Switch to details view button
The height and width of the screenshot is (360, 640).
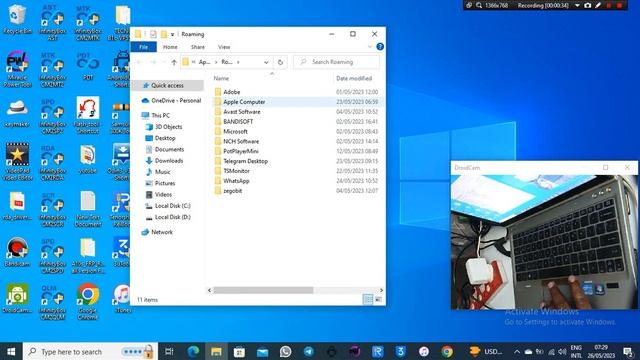point(368,300)
